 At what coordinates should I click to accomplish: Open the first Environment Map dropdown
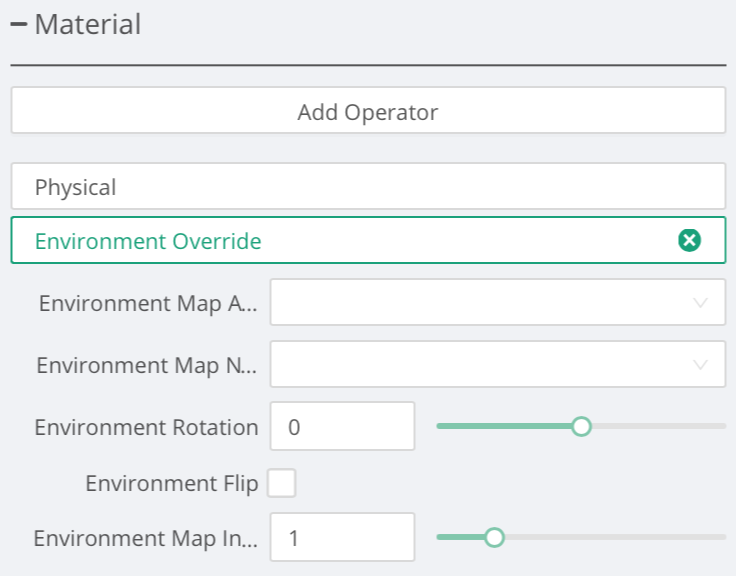pos(480,302)
